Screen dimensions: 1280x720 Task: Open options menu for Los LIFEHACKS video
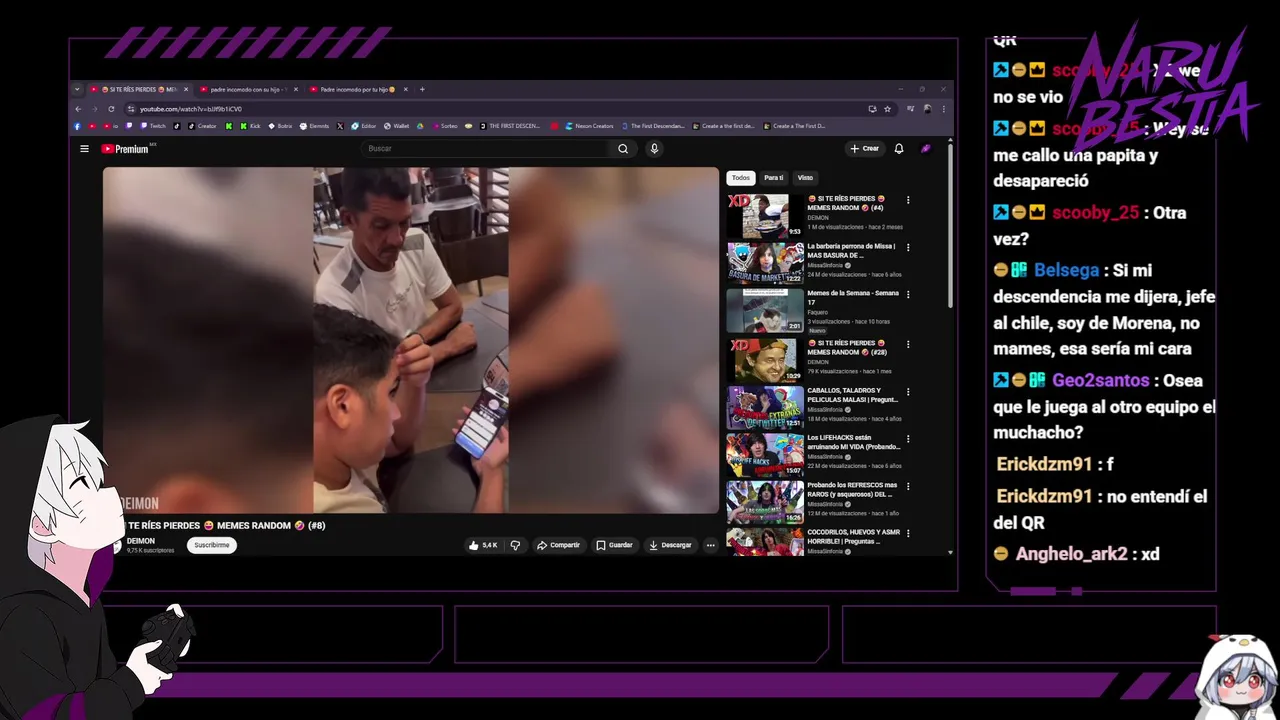coord(908,439)
